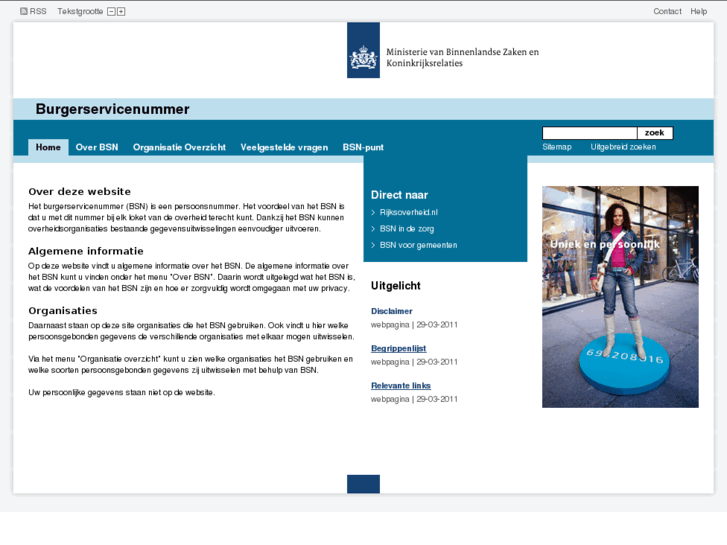The width and height of the screenshot is (727, 545).
Task: Go to BSN voor gemeenten link
Action: 418,245
